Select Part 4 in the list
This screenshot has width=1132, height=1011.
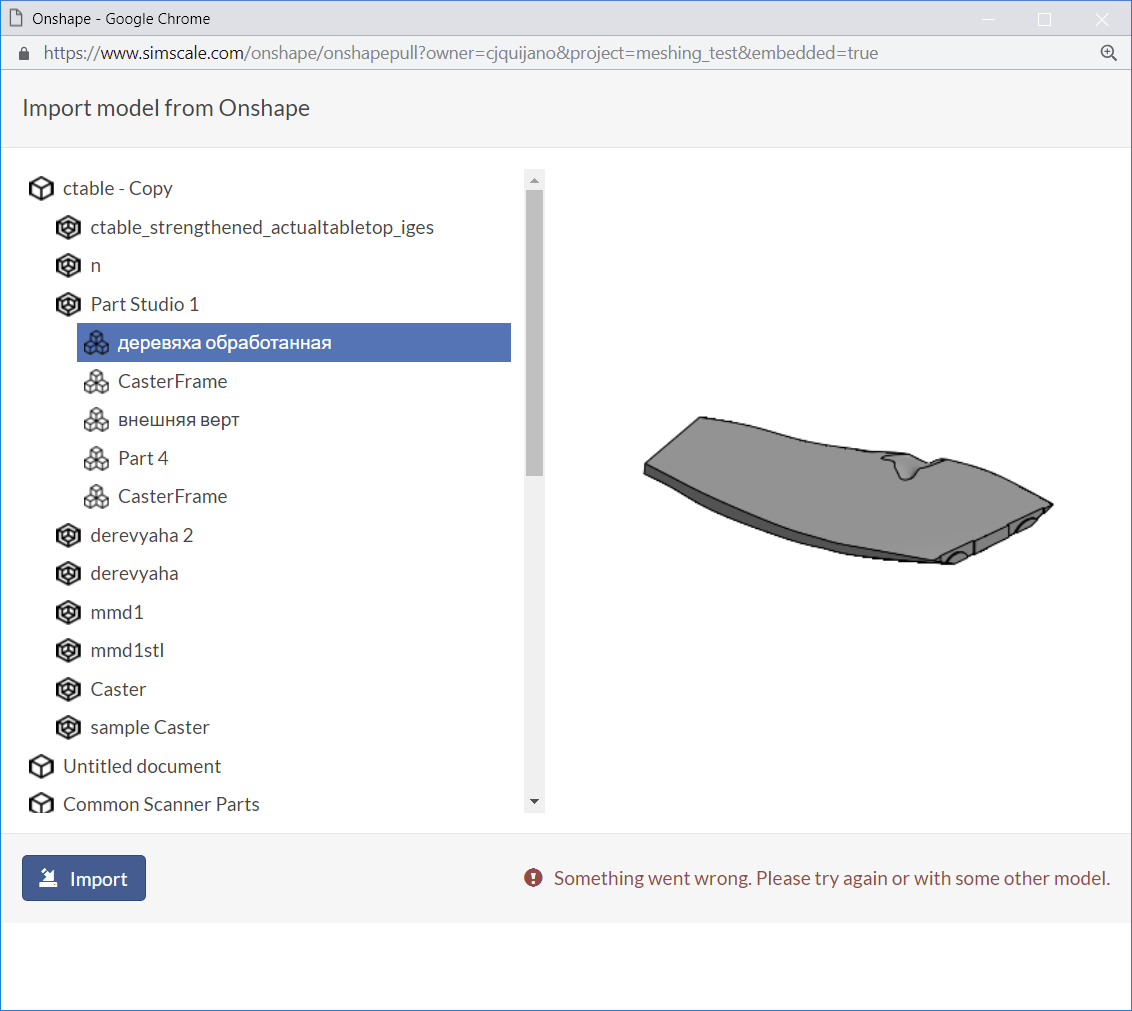click(x=143, y=458)
